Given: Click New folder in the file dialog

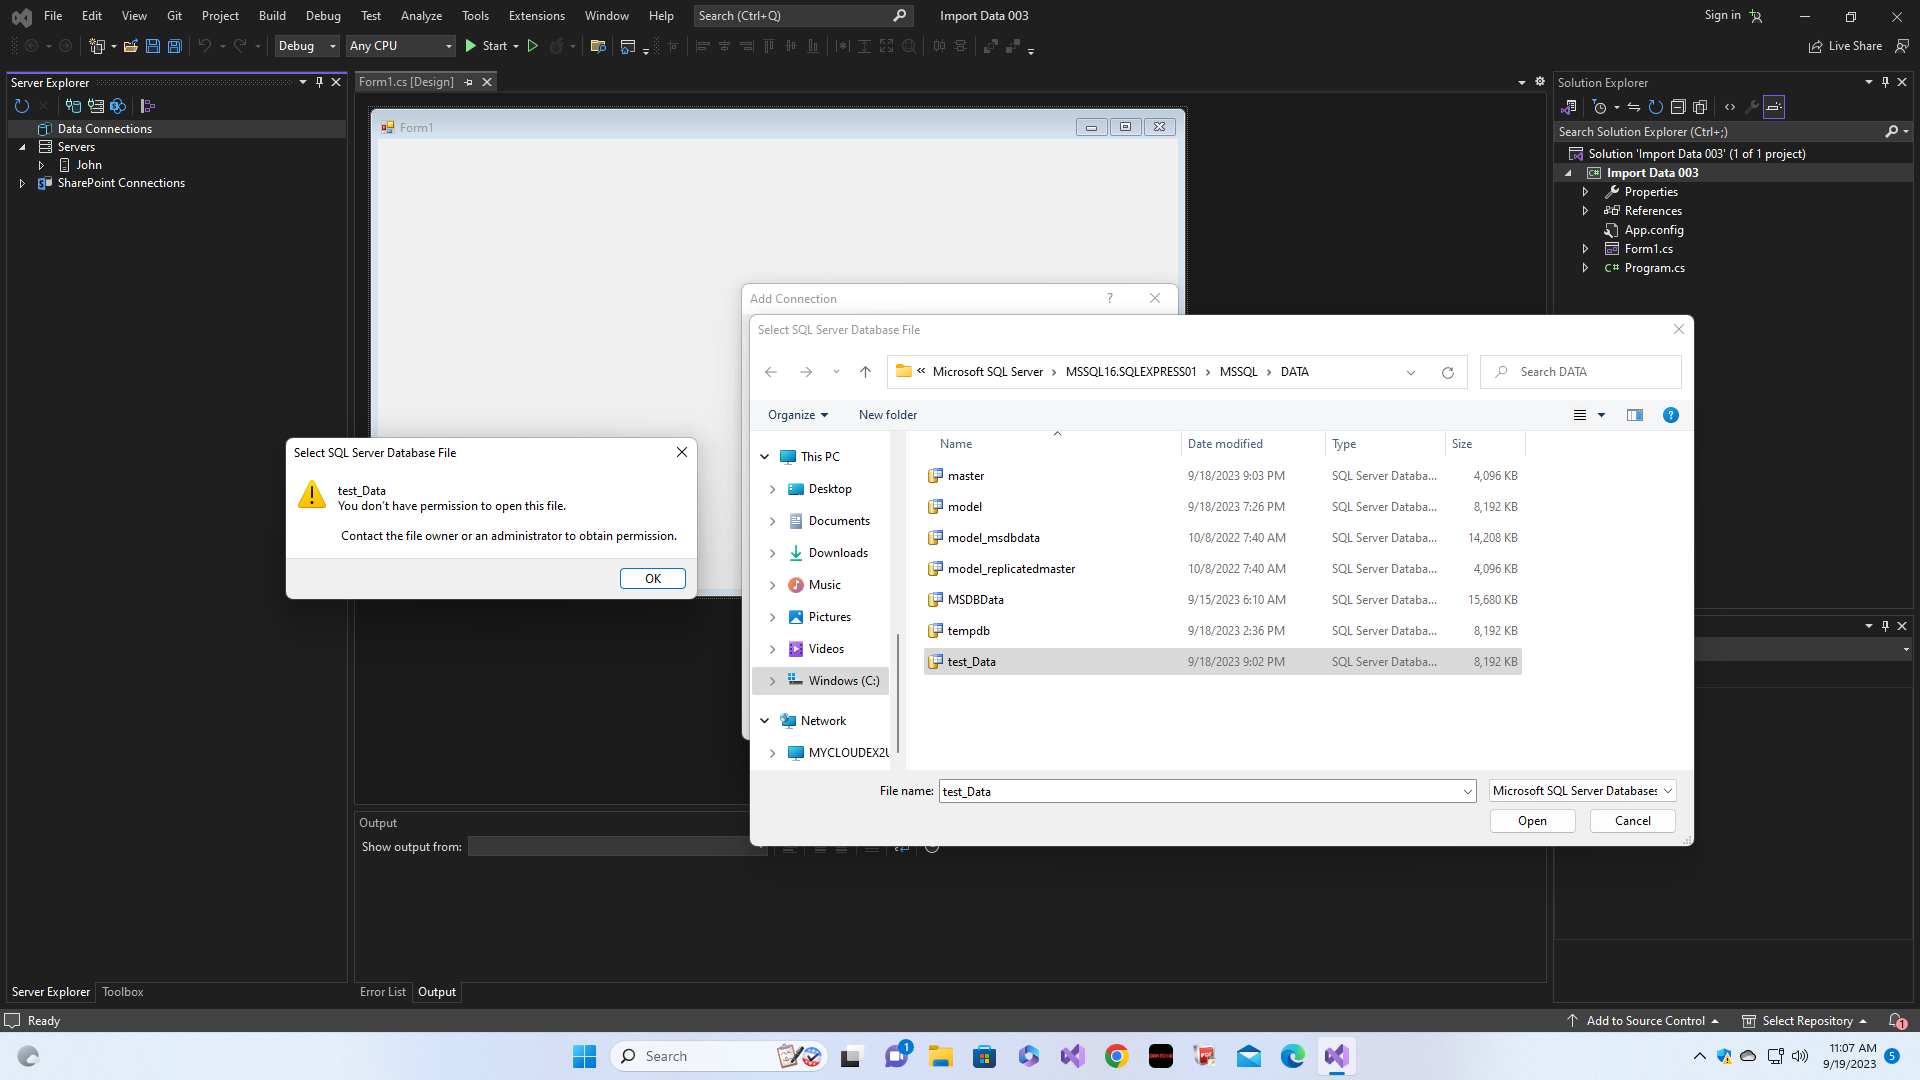Looking at the screenshot, I should click(x=887, y=415).
